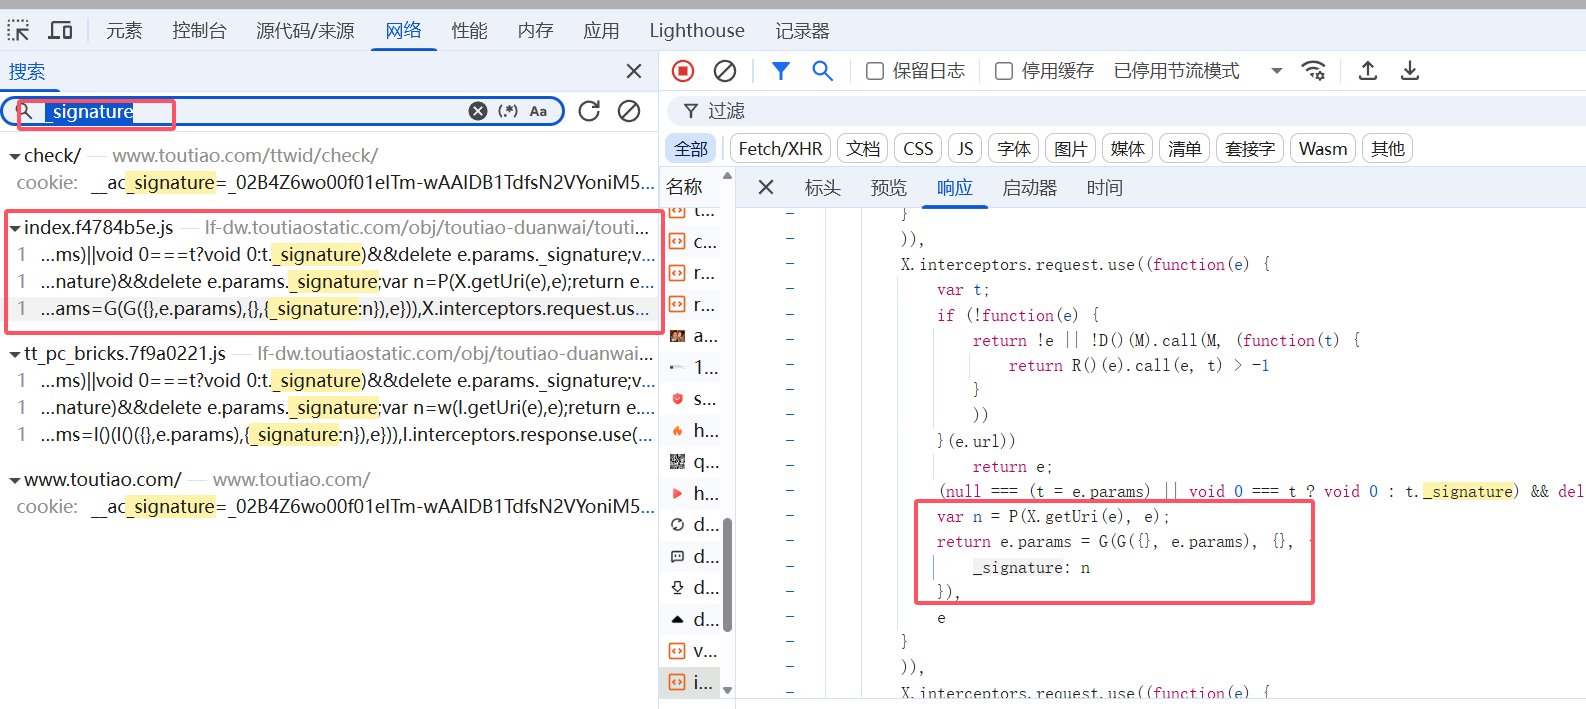Open the 元素 panel tab
The height and width of the screenshot is (709, 1586).
click(x=124, y=31)
